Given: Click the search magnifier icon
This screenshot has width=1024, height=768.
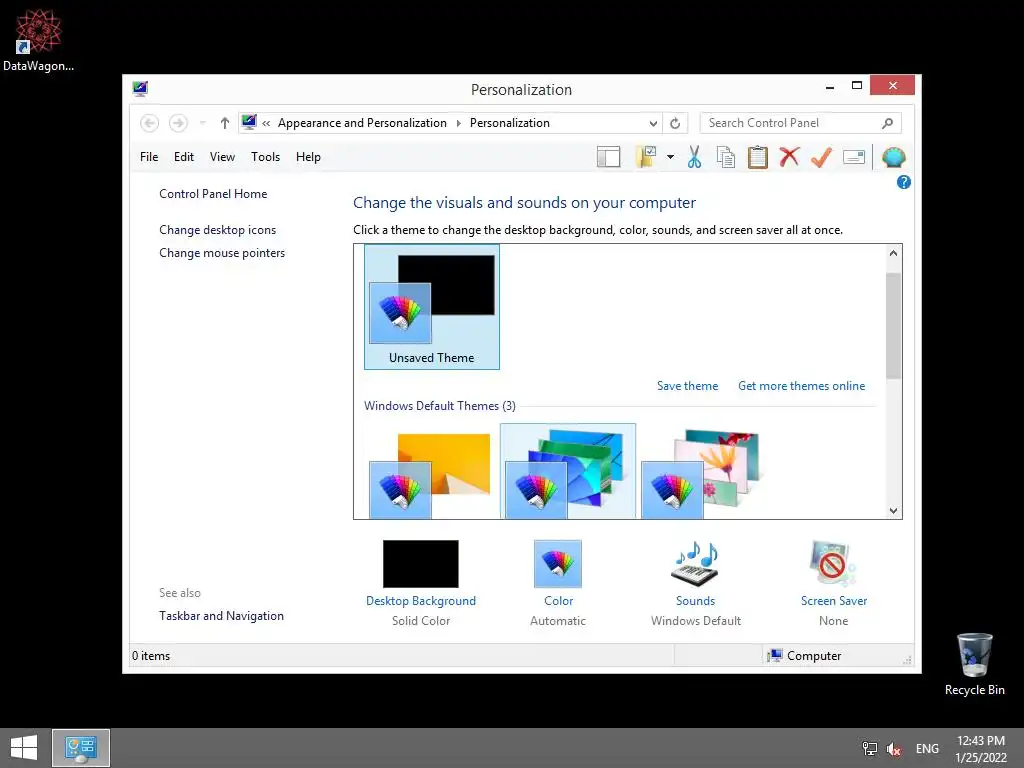Looking at the screenshot, I should tap(888, 123).
